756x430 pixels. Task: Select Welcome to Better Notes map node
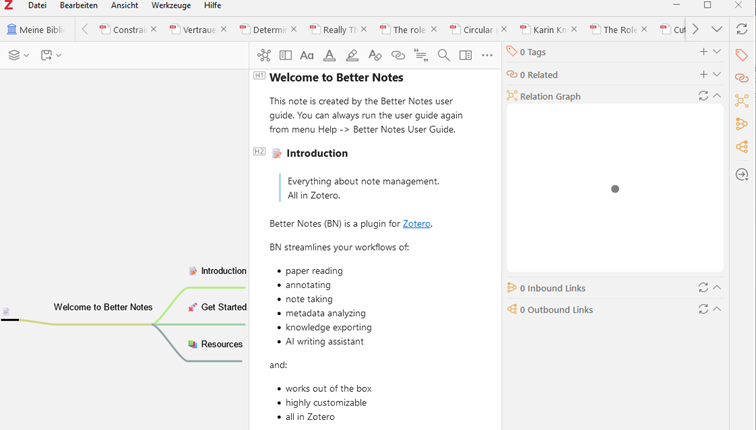click(103, 307)
